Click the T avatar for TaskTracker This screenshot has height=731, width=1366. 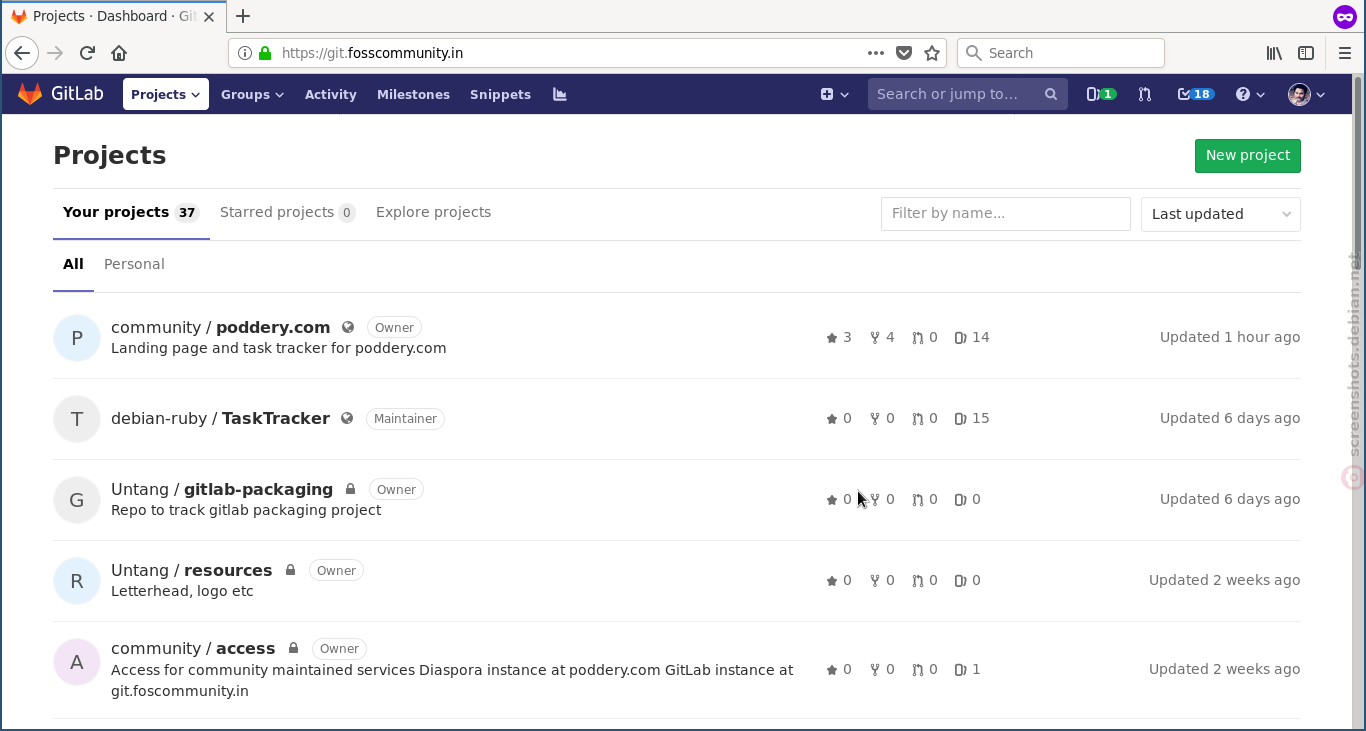click(x=77, y=419)
